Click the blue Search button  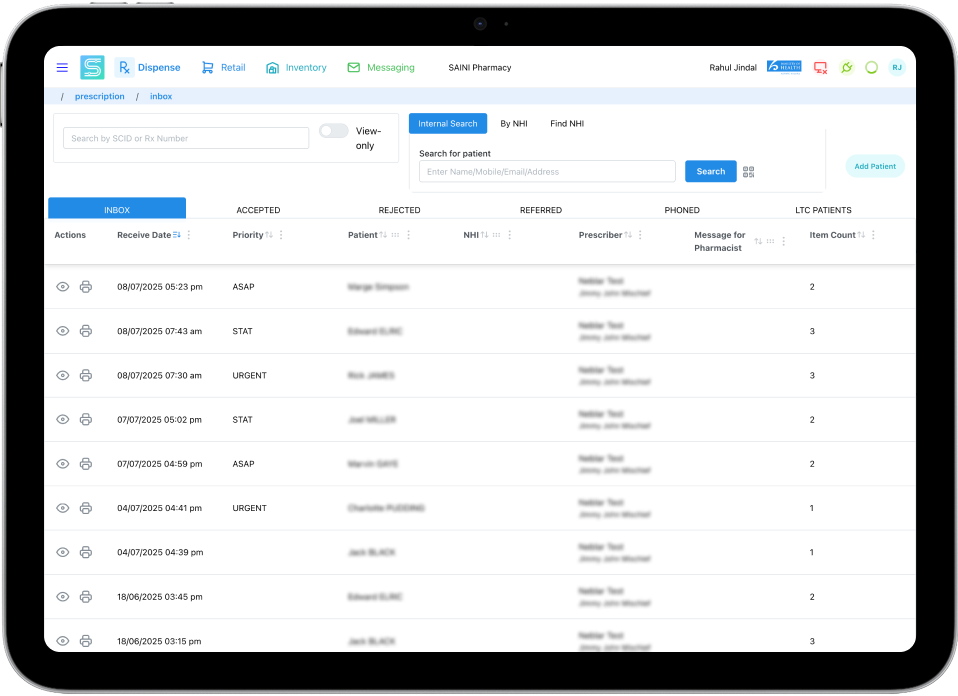710,171
